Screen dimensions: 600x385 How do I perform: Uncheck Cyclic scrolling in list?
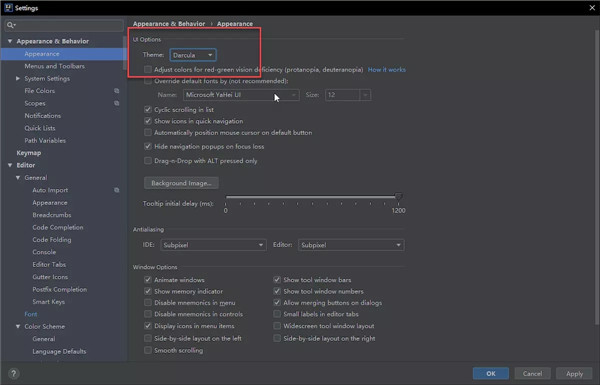148,109
